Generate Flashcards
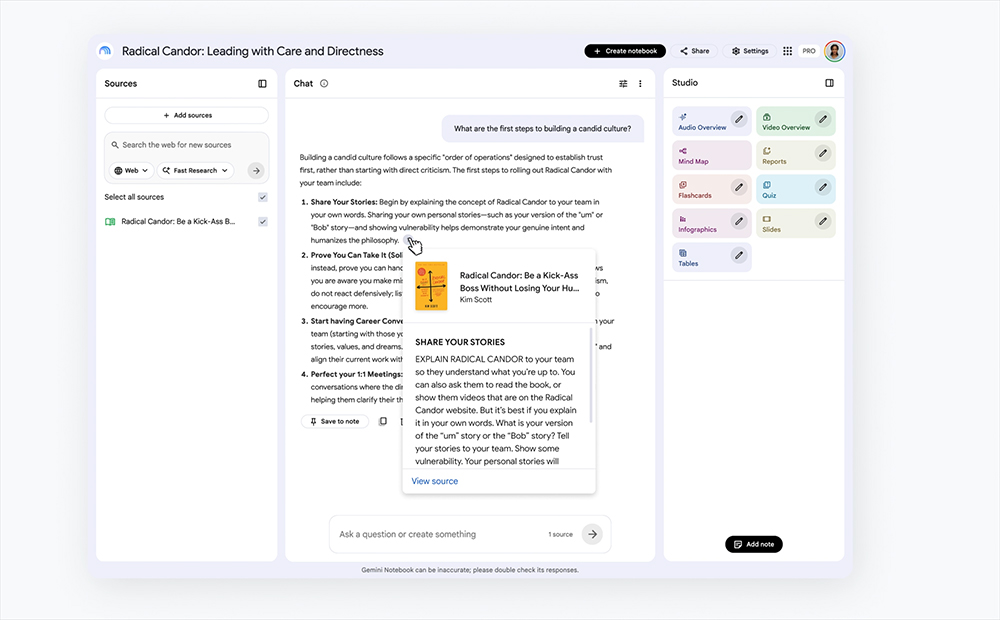This screenshot has height=620, width=1000. click(x=712, y=189)
